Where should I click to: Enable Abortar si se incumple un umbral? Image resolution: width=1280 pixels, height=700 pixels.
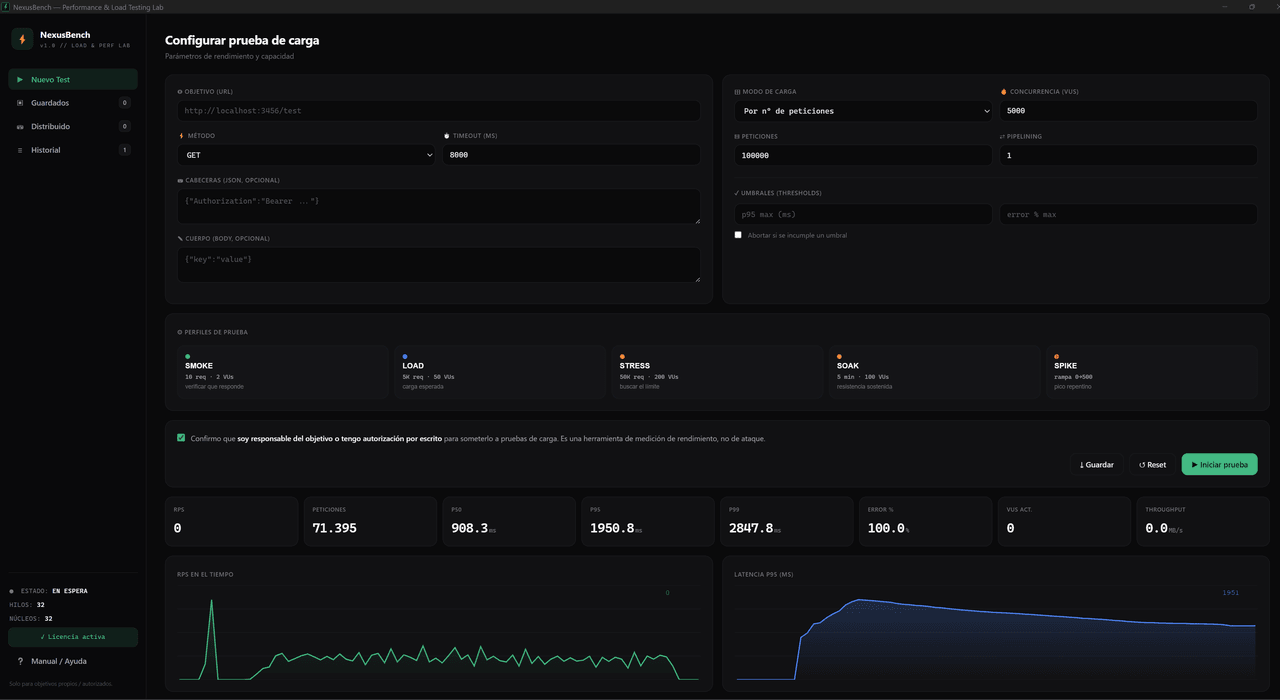[x=738, y=235]
